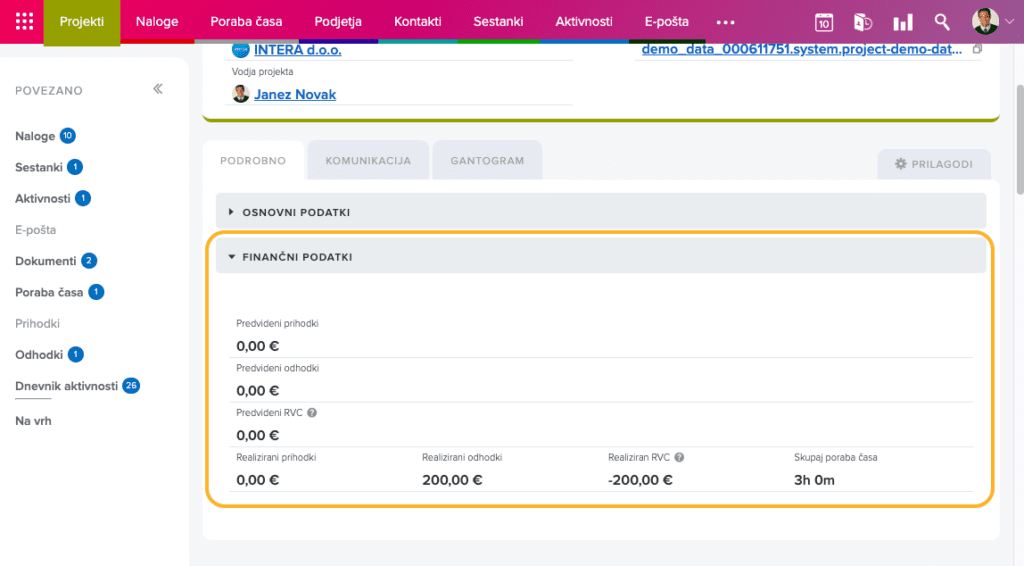Click the user profile avatar
The height and width of the screenshot is (566, 1024).
[x=984, y=21]
